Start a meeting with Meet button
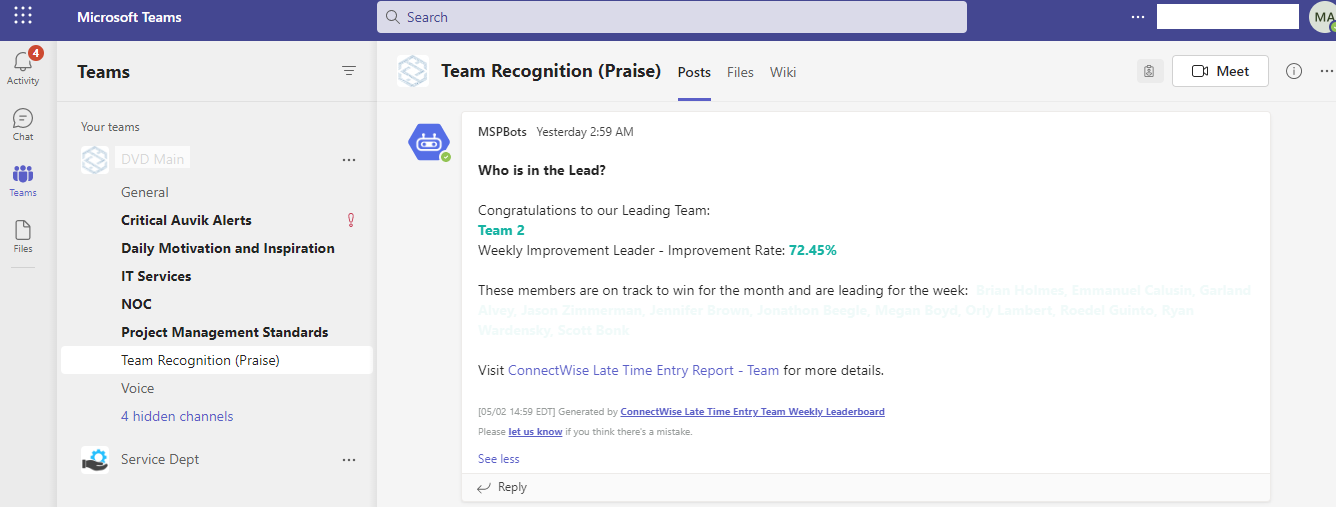The height and width of the screenshot is (507, 1336). coord(1220,71)
